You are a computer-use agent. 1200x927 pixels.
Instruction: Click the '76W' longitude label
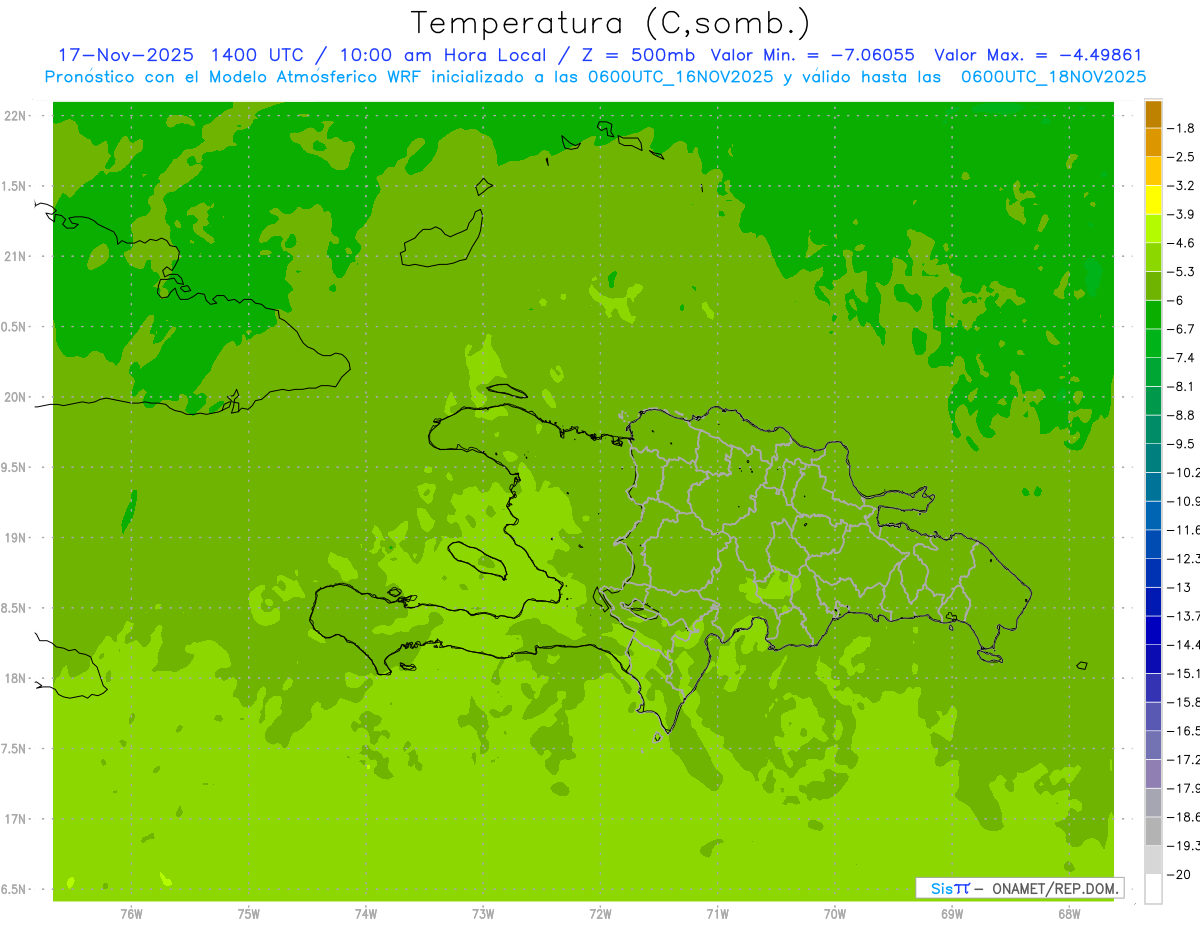coord(131,913)
